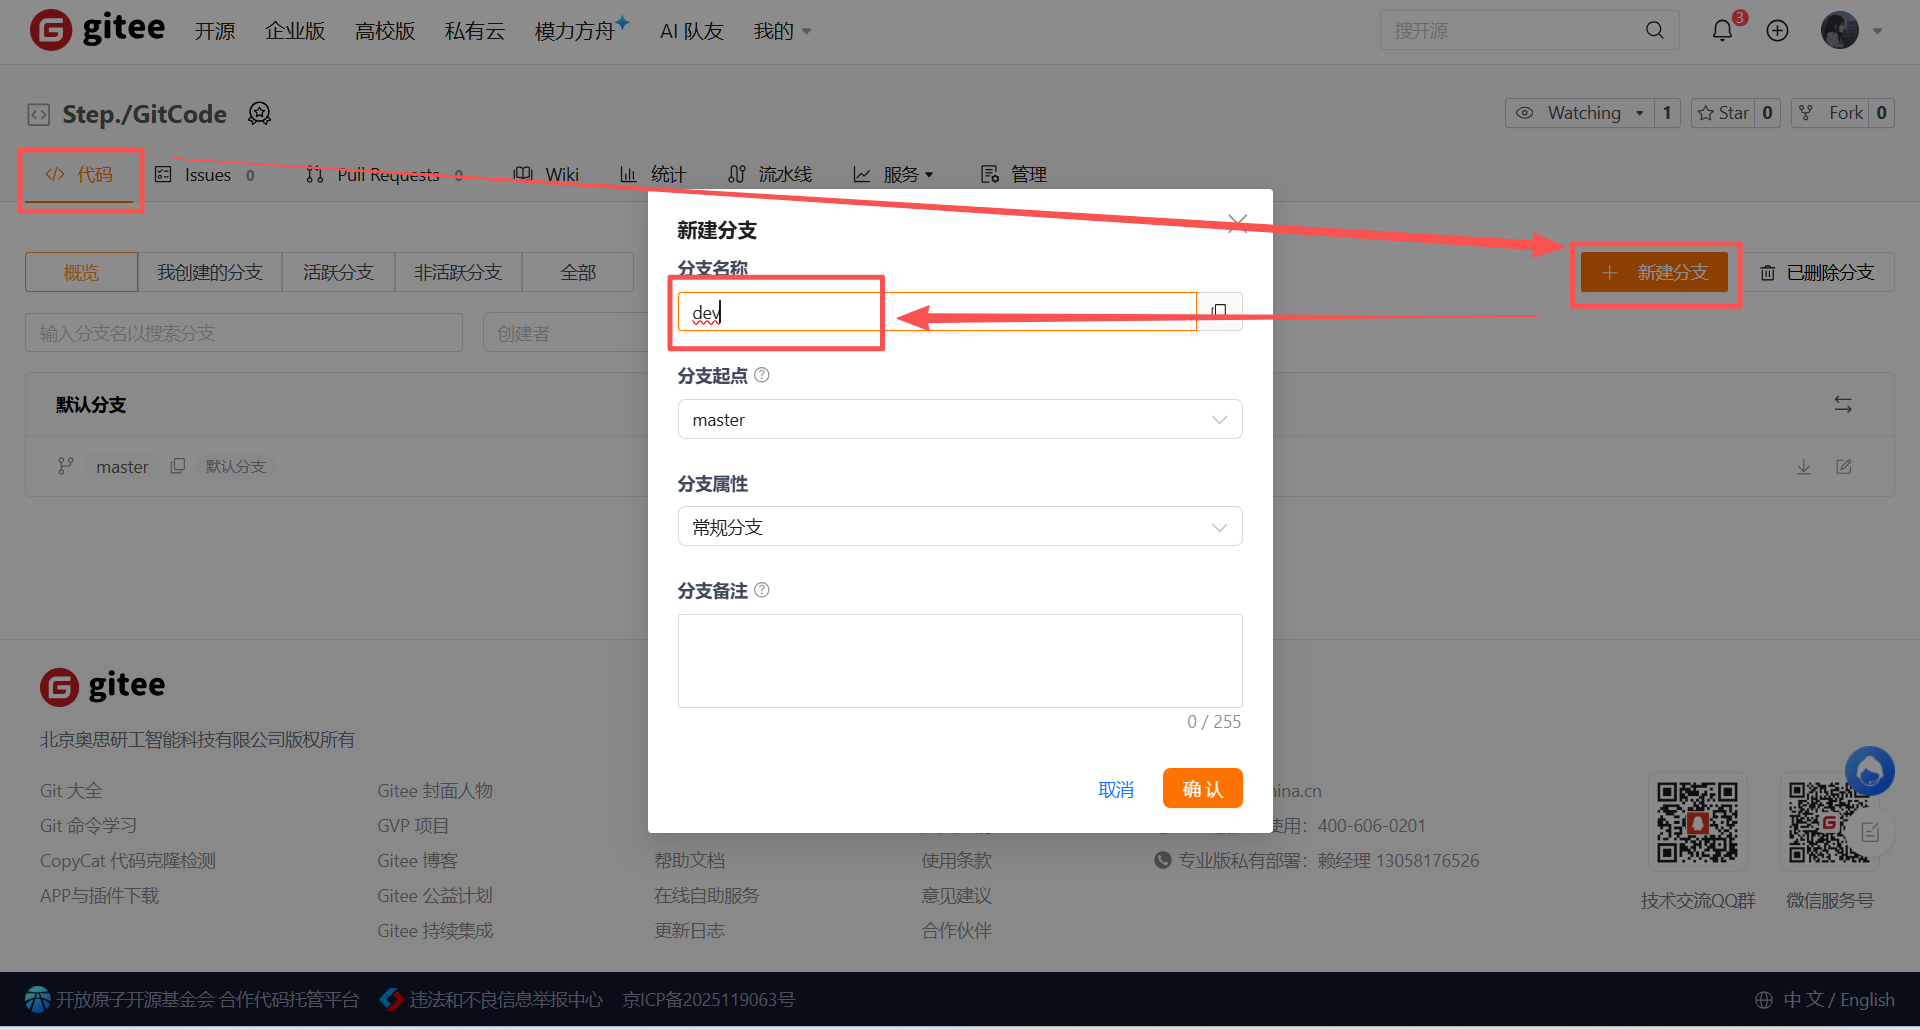The width and height of the screenshot is (1920, 1030).
Task: Edit the master branch settings icon
Action: pos(1844,467)
